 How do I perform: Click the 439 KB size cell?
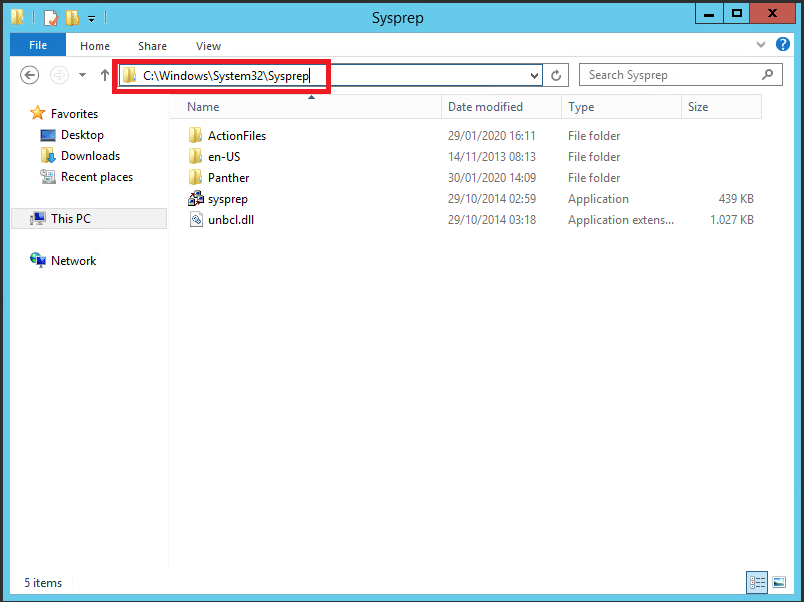[x=736, y=199]
